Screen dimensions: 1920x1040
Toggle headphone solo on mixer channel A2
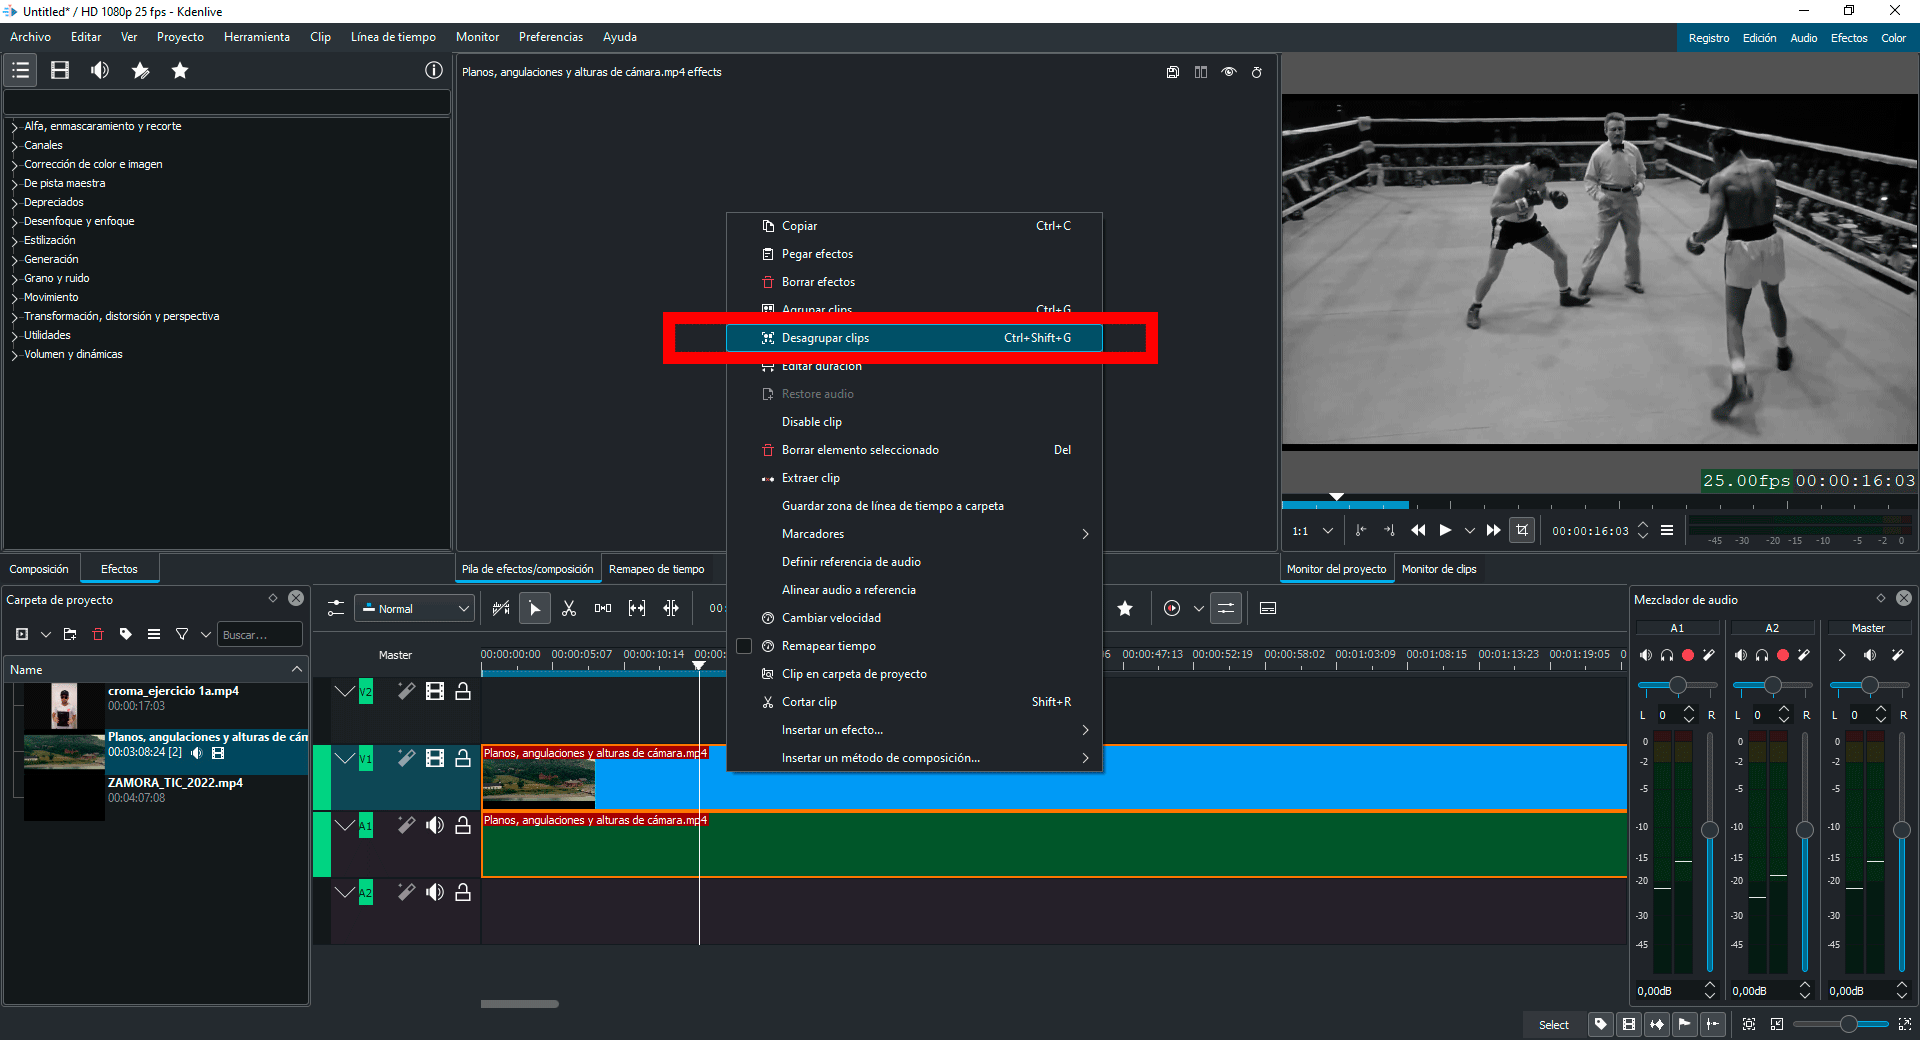tap(1762, 655)
